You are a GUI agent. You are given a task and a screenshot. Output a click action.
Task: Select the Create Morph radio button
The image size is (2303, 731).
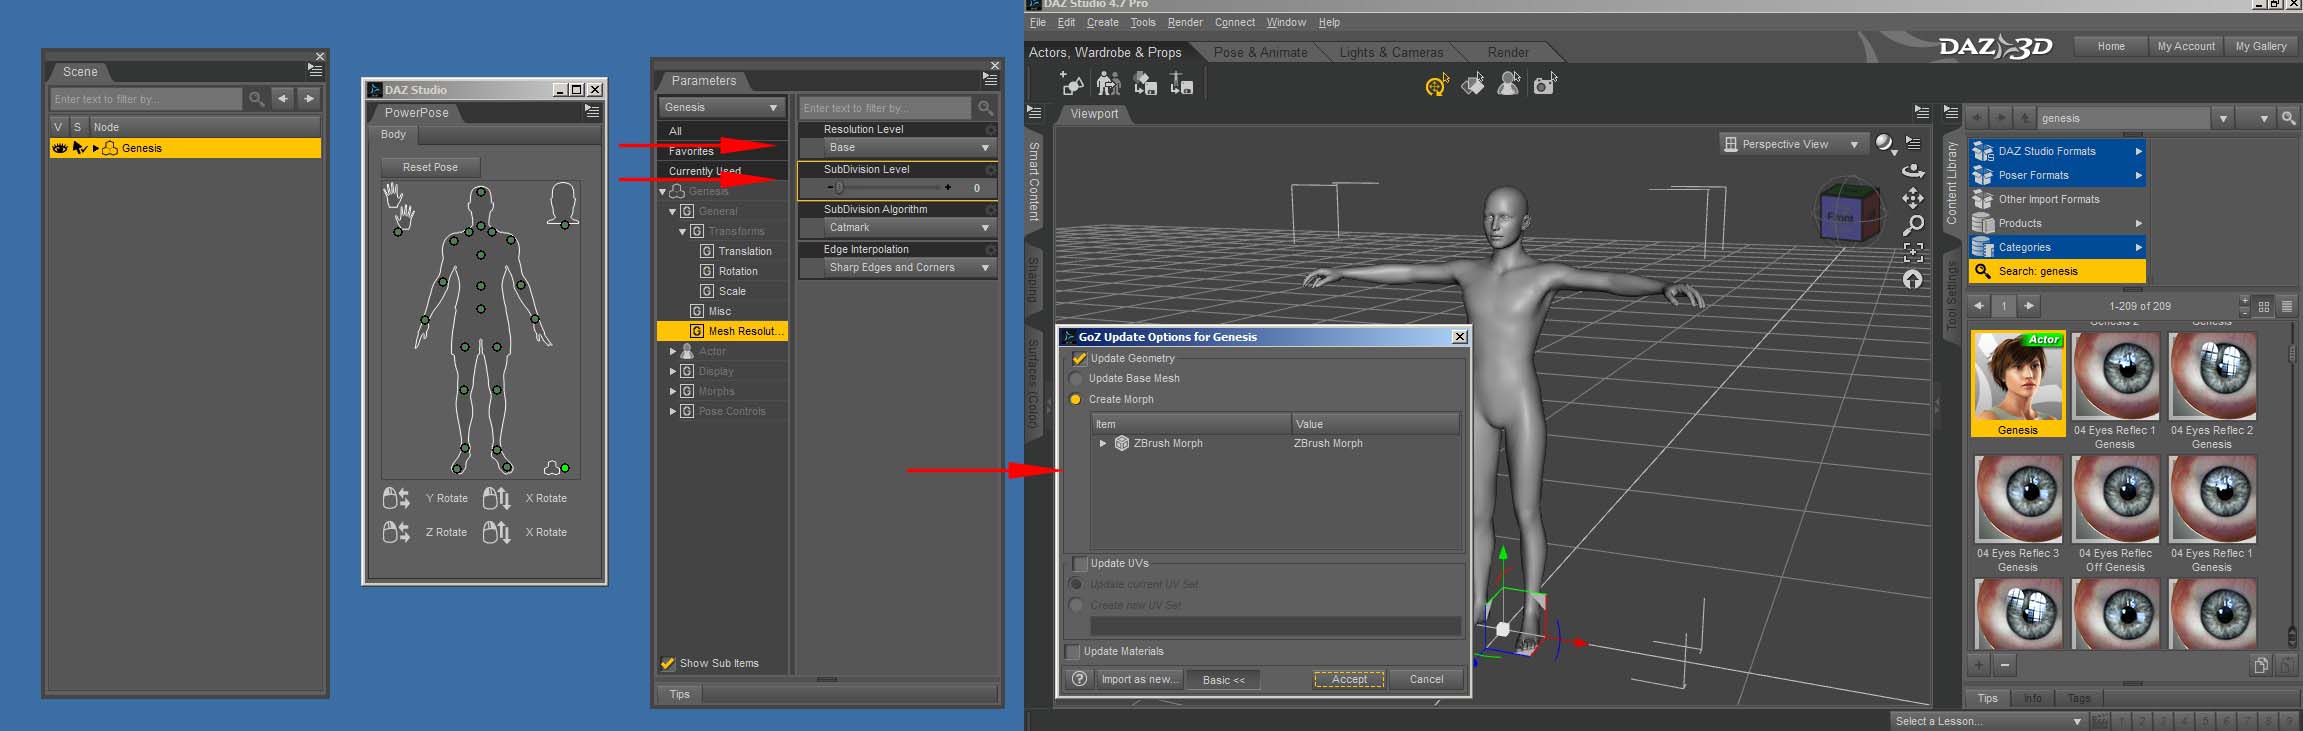click(1076, 400)
